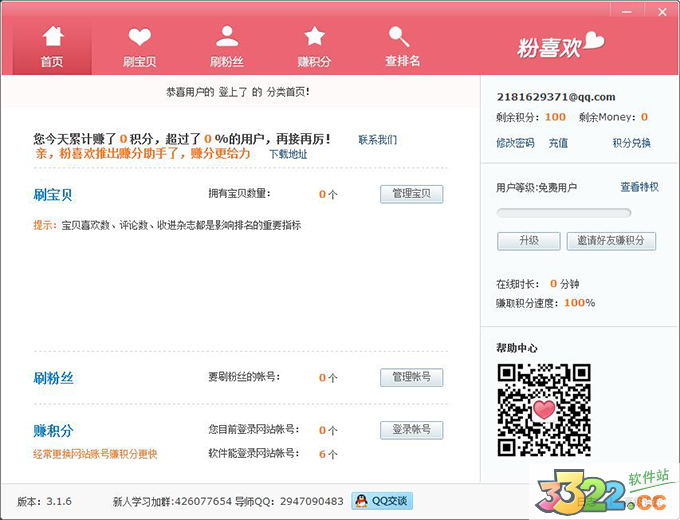Click the 登录帐号 button
Image resolution: width=680 pixels, height=520 pixels.
[412, 430]
